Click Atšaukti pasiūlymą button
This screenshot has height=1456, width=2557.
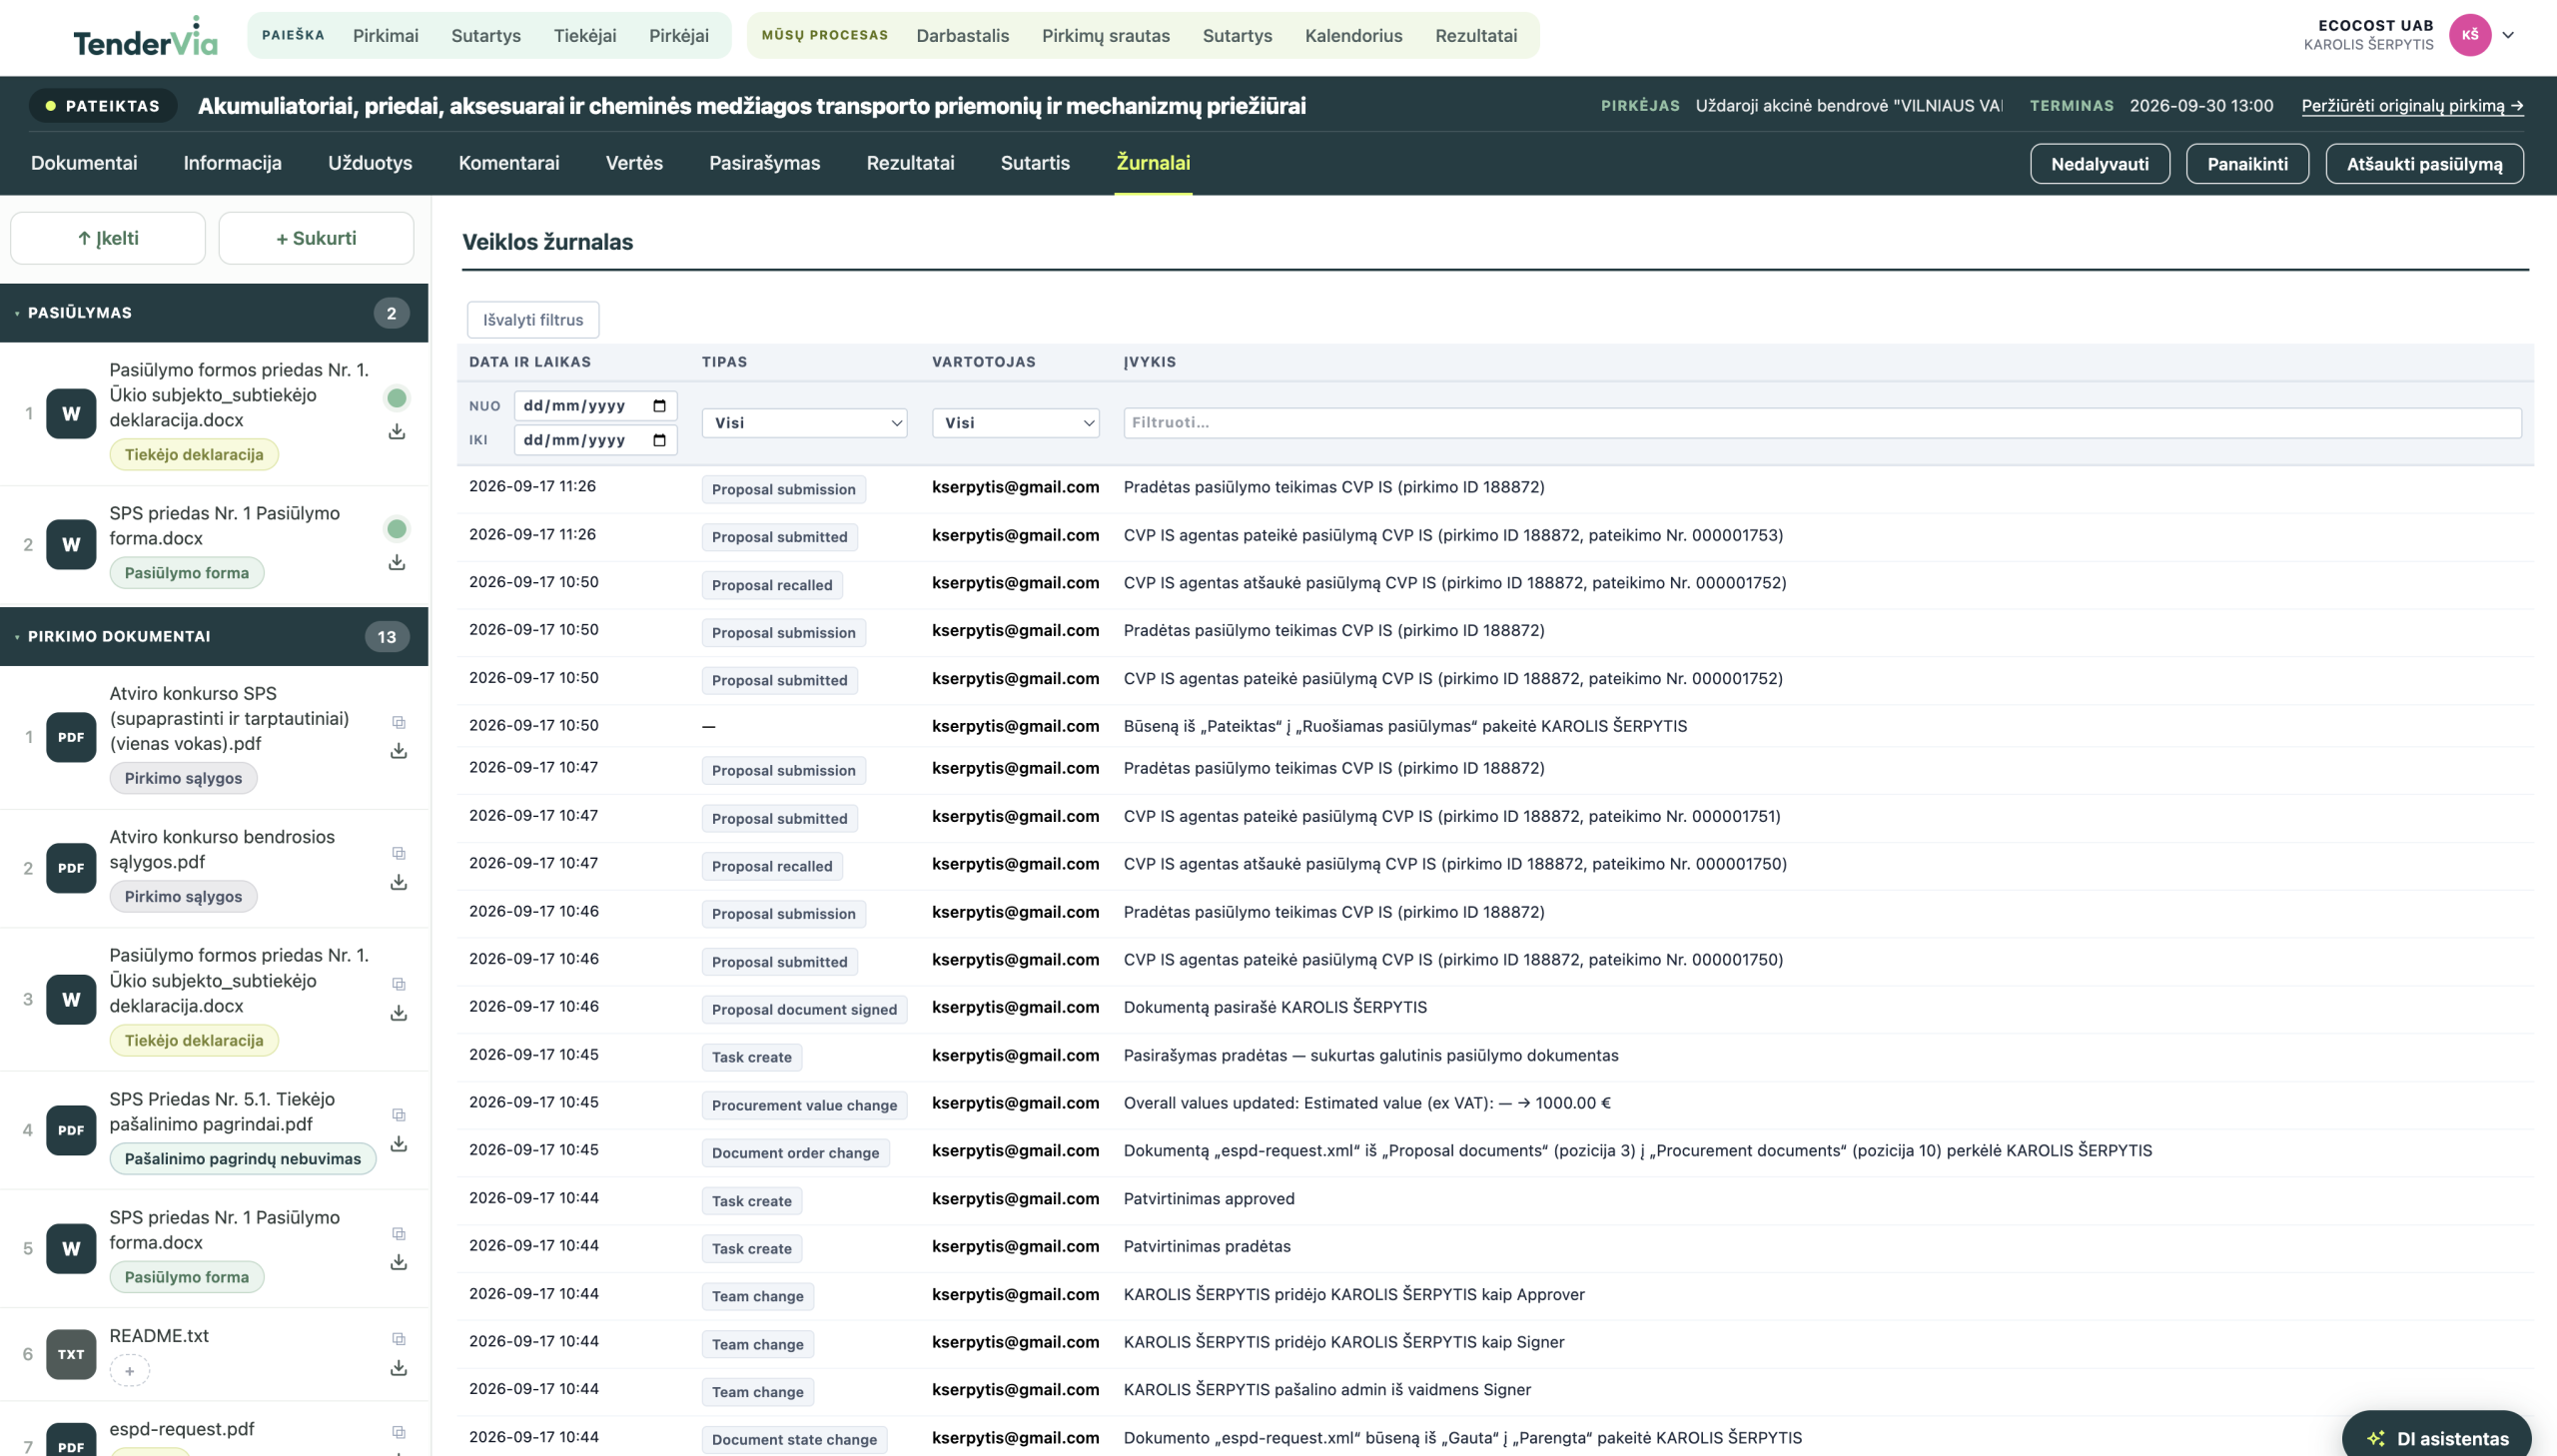coord(2424,164)
